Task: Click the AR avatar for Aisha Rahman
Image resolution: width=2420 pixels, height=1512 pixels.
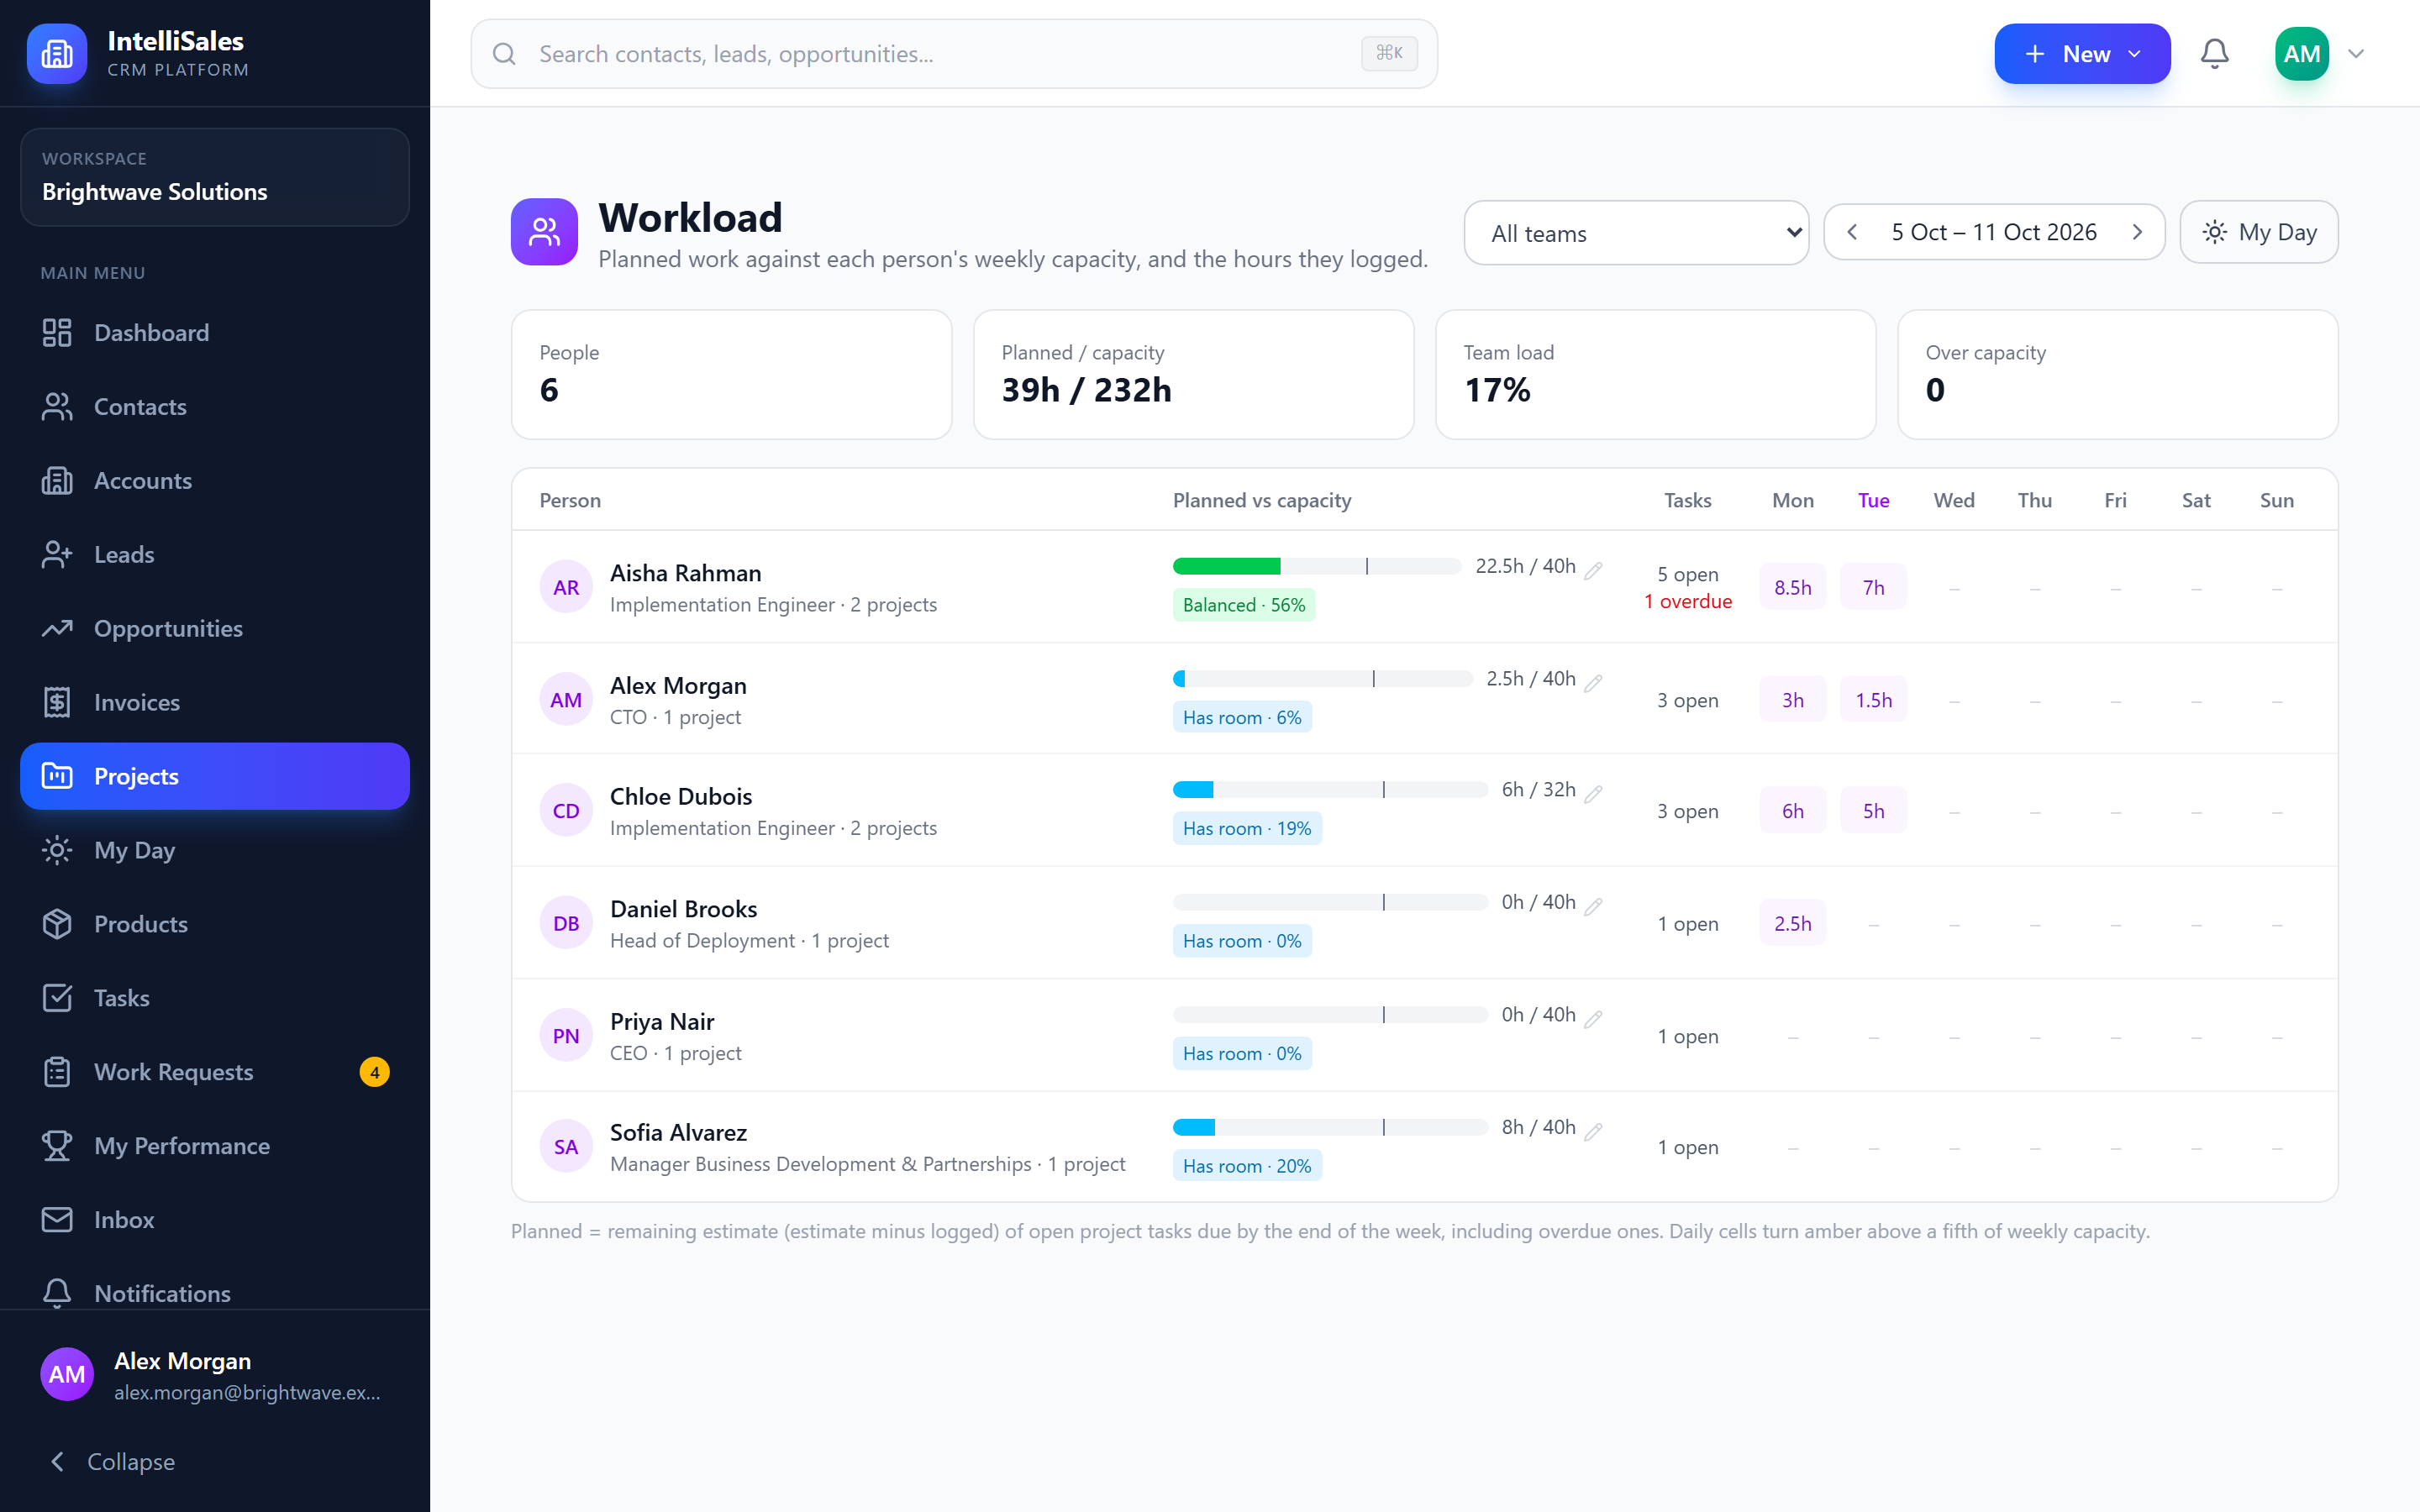Action: click(x=566, y=587)
